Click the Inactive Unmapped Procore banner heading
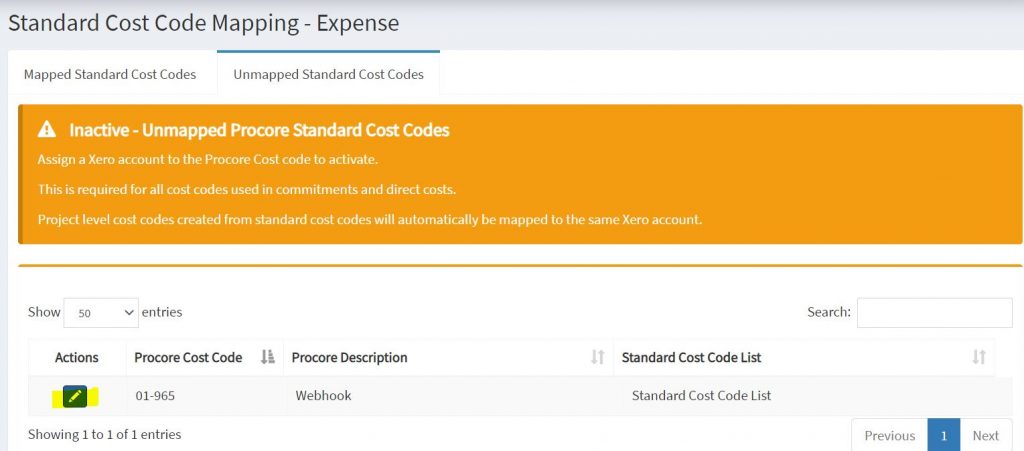Viewport: 1024px width, 451px height. (x=259, y=130)
